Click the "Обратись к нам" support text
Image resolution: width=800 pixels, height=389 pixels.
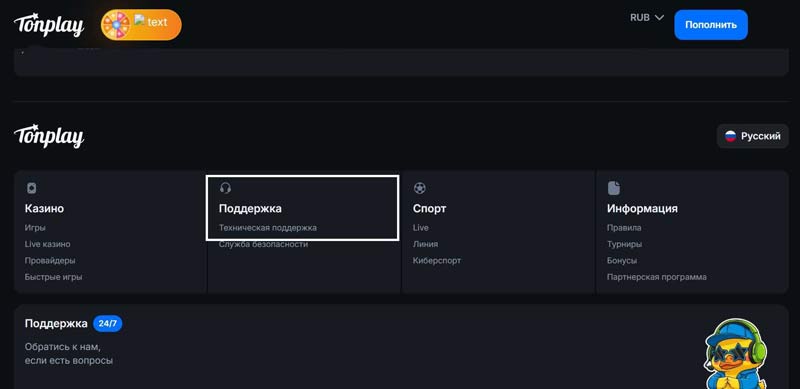[69, 354]
